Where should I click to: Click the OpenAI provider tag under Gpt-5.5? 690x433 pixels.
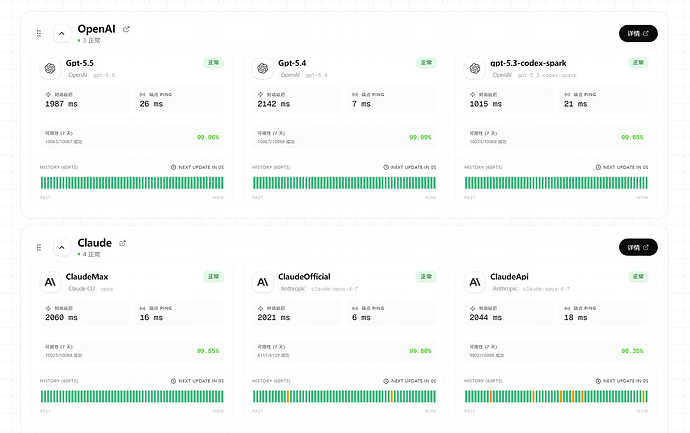(77, 75)
